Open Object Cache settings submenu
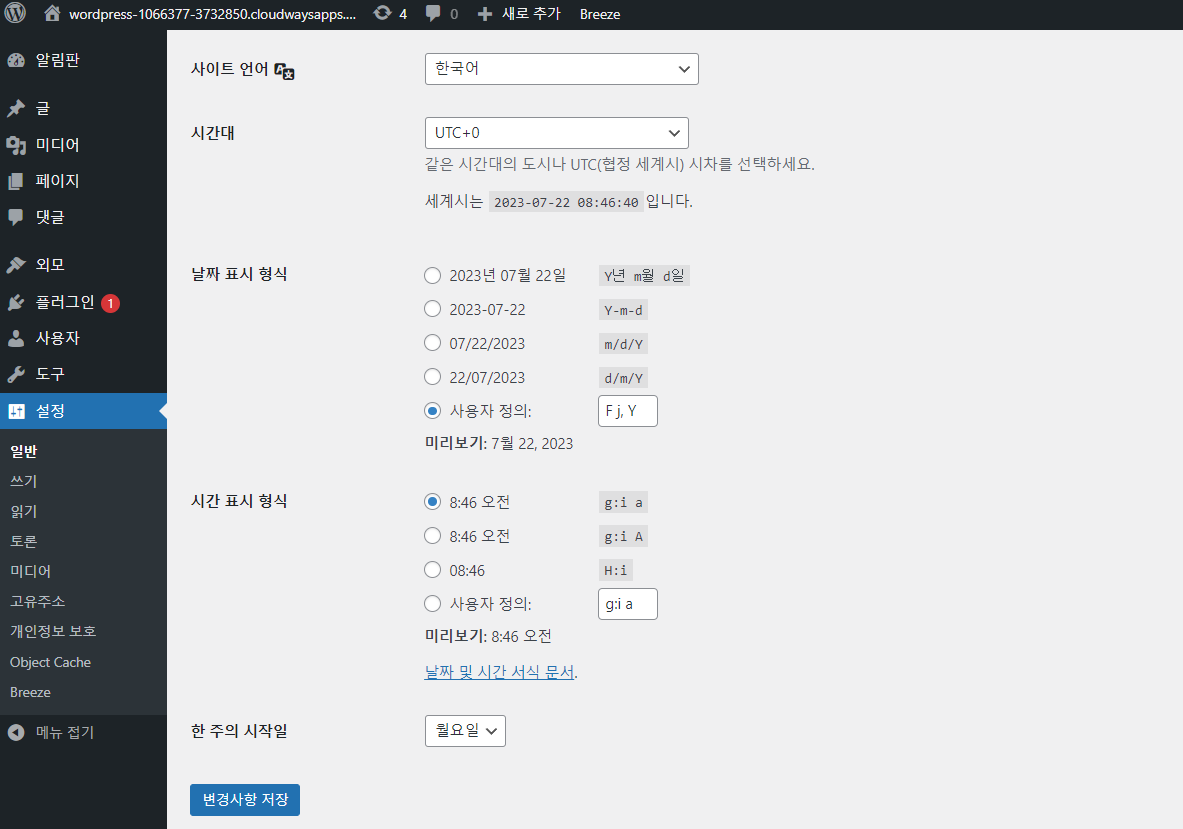This screenshot has height=829, width=1183. (x=51, y=662)
